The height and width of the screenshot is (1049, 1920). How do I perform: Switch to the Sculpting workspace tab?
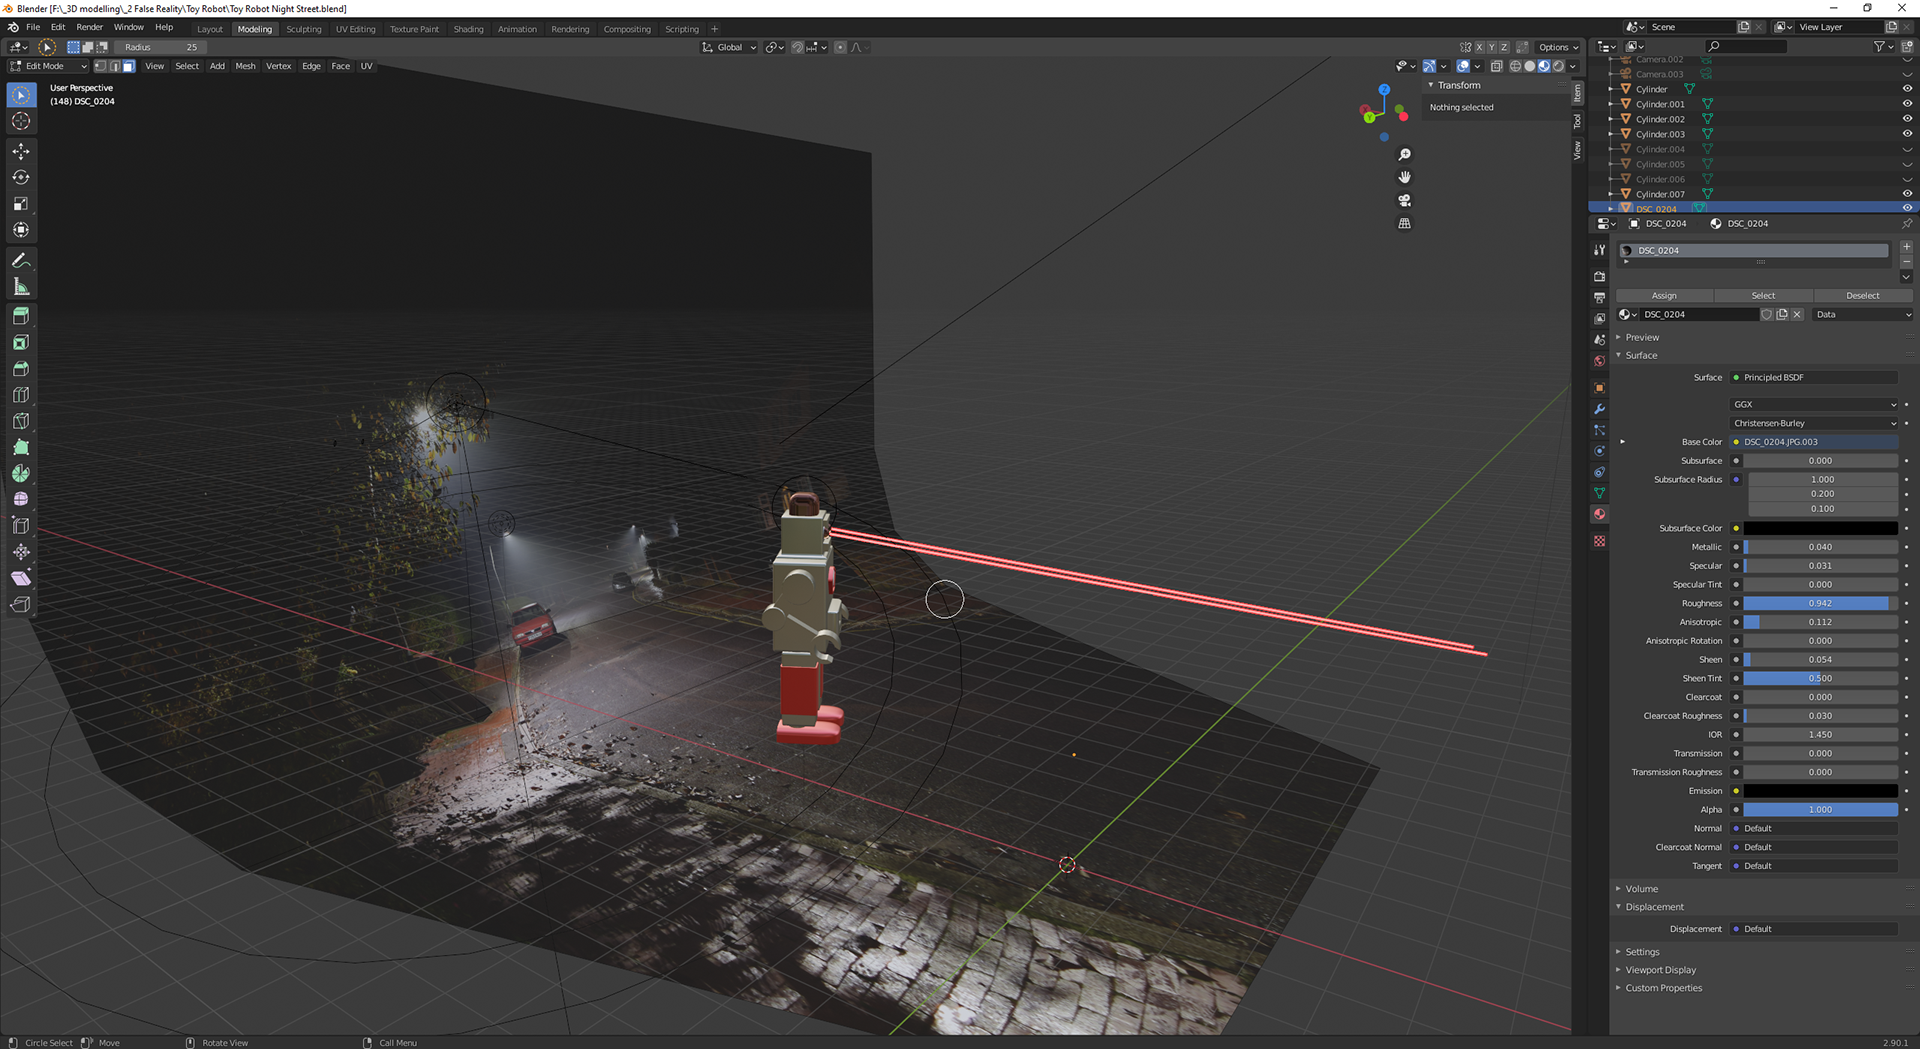(x=304, y=29)
